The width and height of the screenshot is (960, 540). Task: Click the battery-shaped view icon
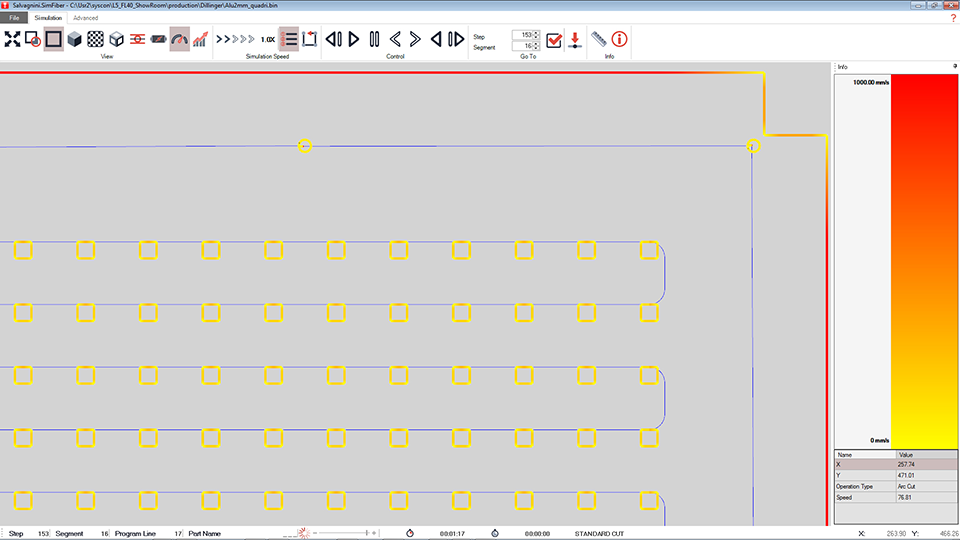pyautogui.click(x=159, y=39)
